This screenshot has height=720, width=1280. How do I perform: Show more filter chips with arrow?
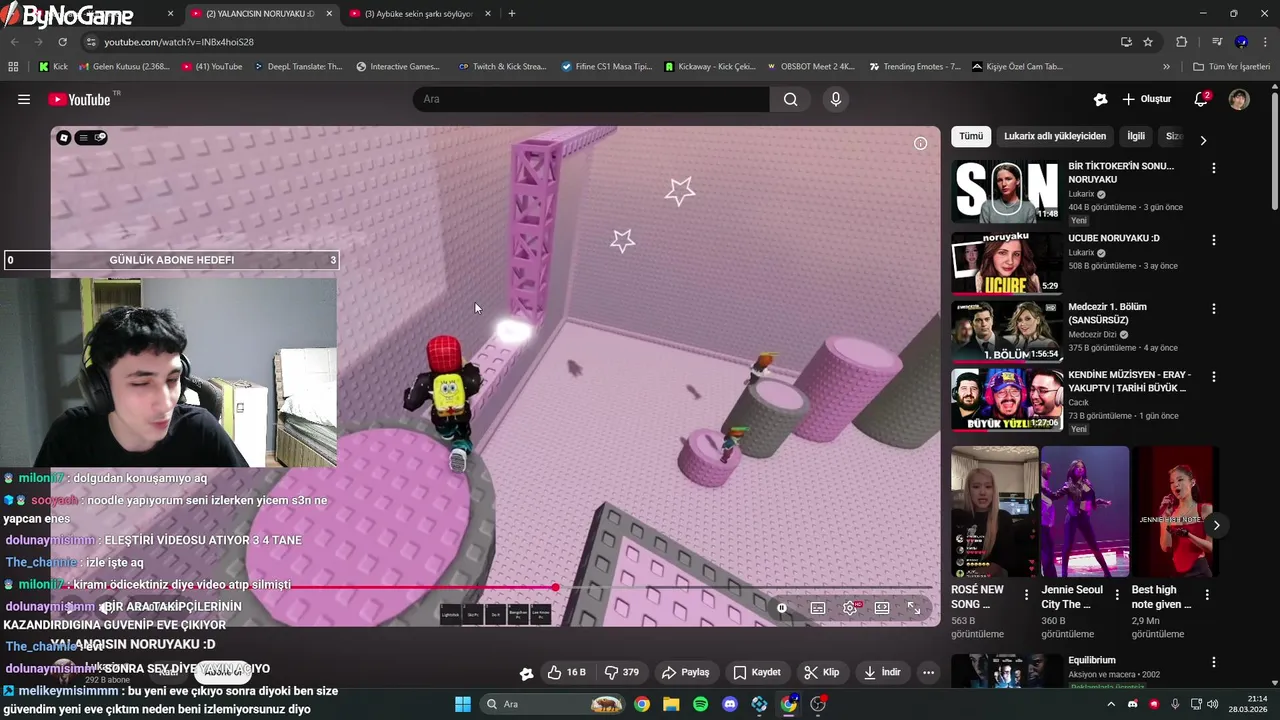[x=1203, y=140]
